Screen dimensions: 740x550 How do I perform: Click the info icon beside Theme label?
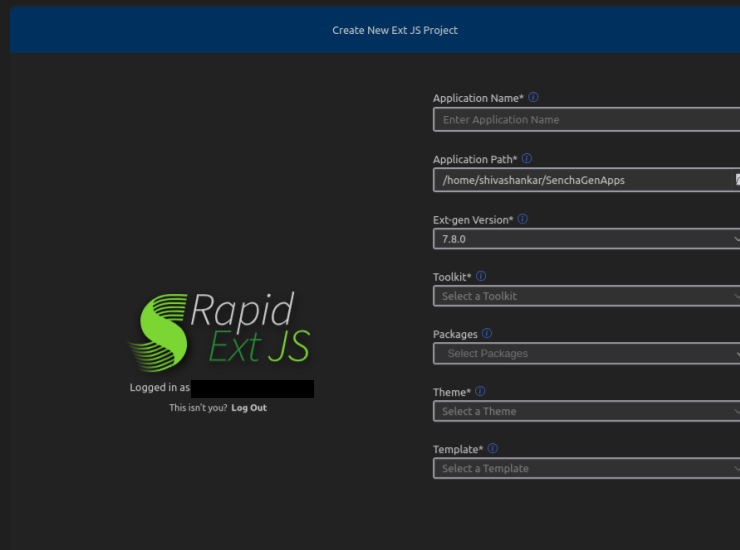(x=481, y=392)
